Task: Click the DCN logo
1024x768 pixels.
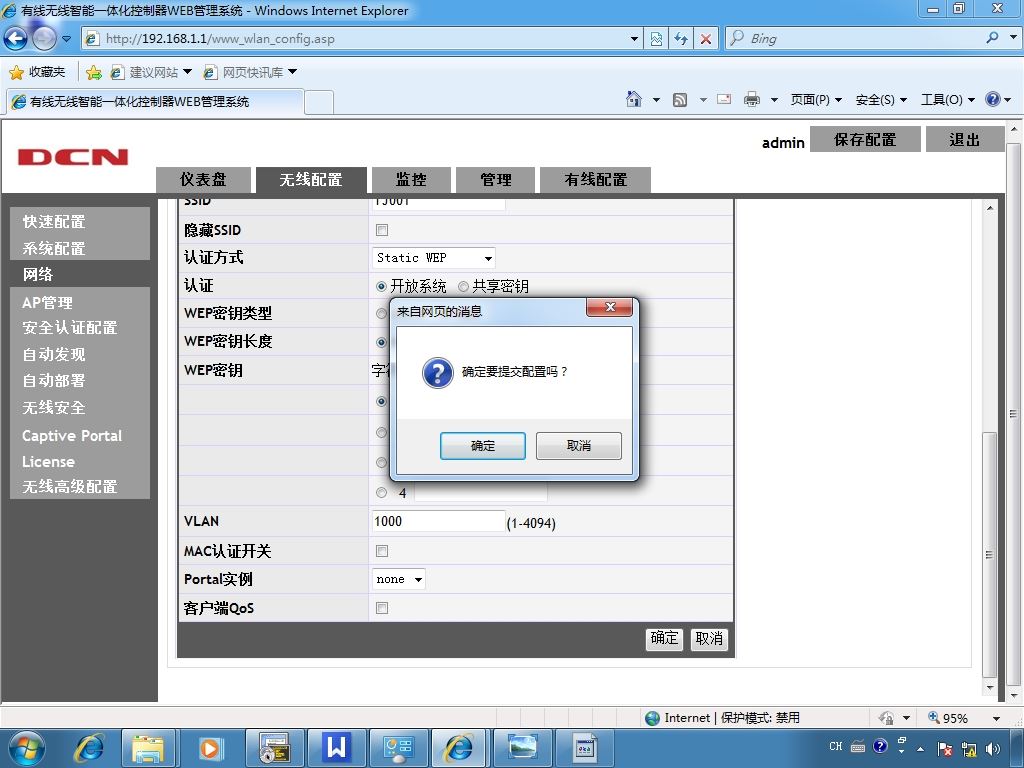Action: point(72,157)
